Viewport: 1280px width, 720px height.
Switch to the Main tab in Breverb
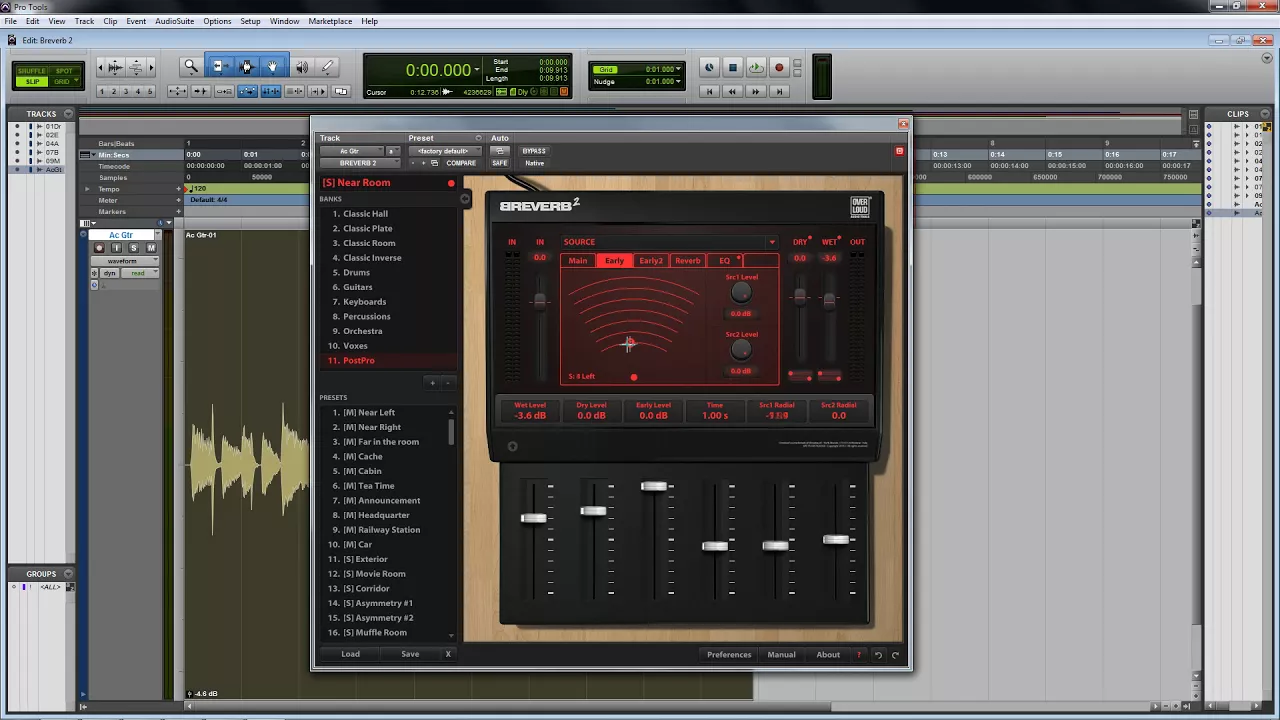coord(578,261)
